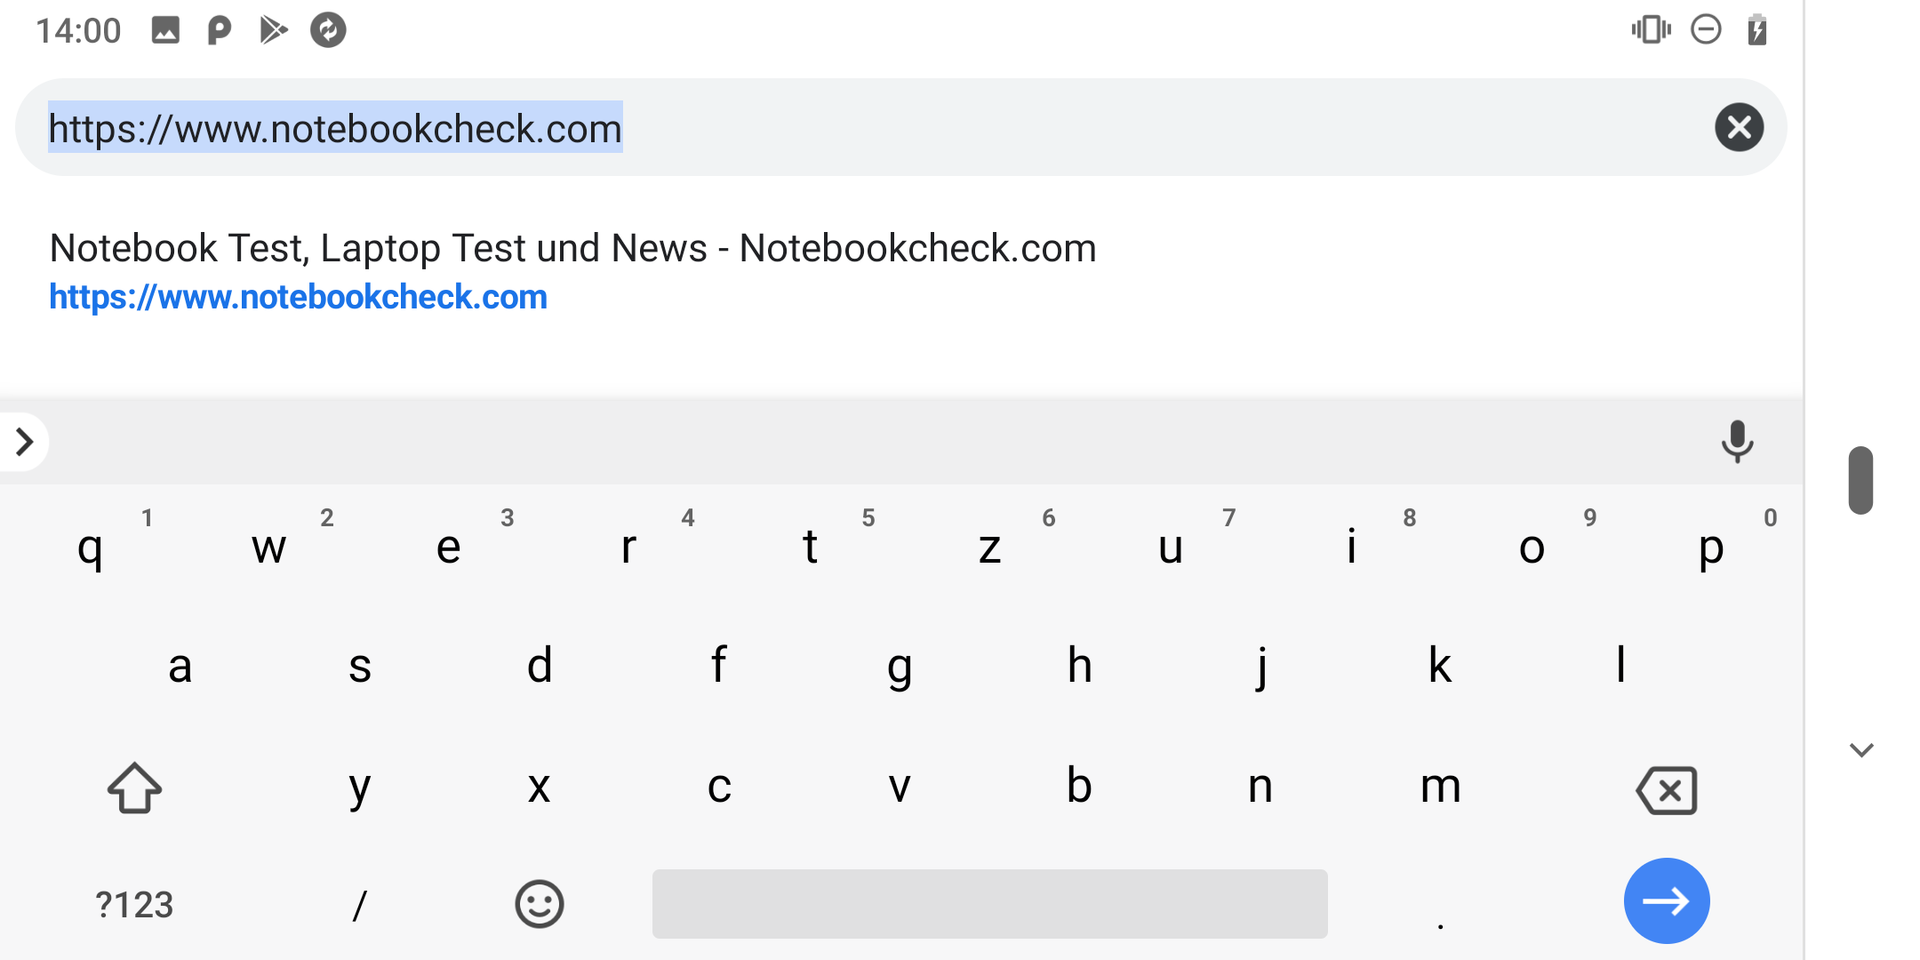Open the Notebookcheck.com suggestion title
Screen dimensions: 1920x960
[x=572, y=248]
